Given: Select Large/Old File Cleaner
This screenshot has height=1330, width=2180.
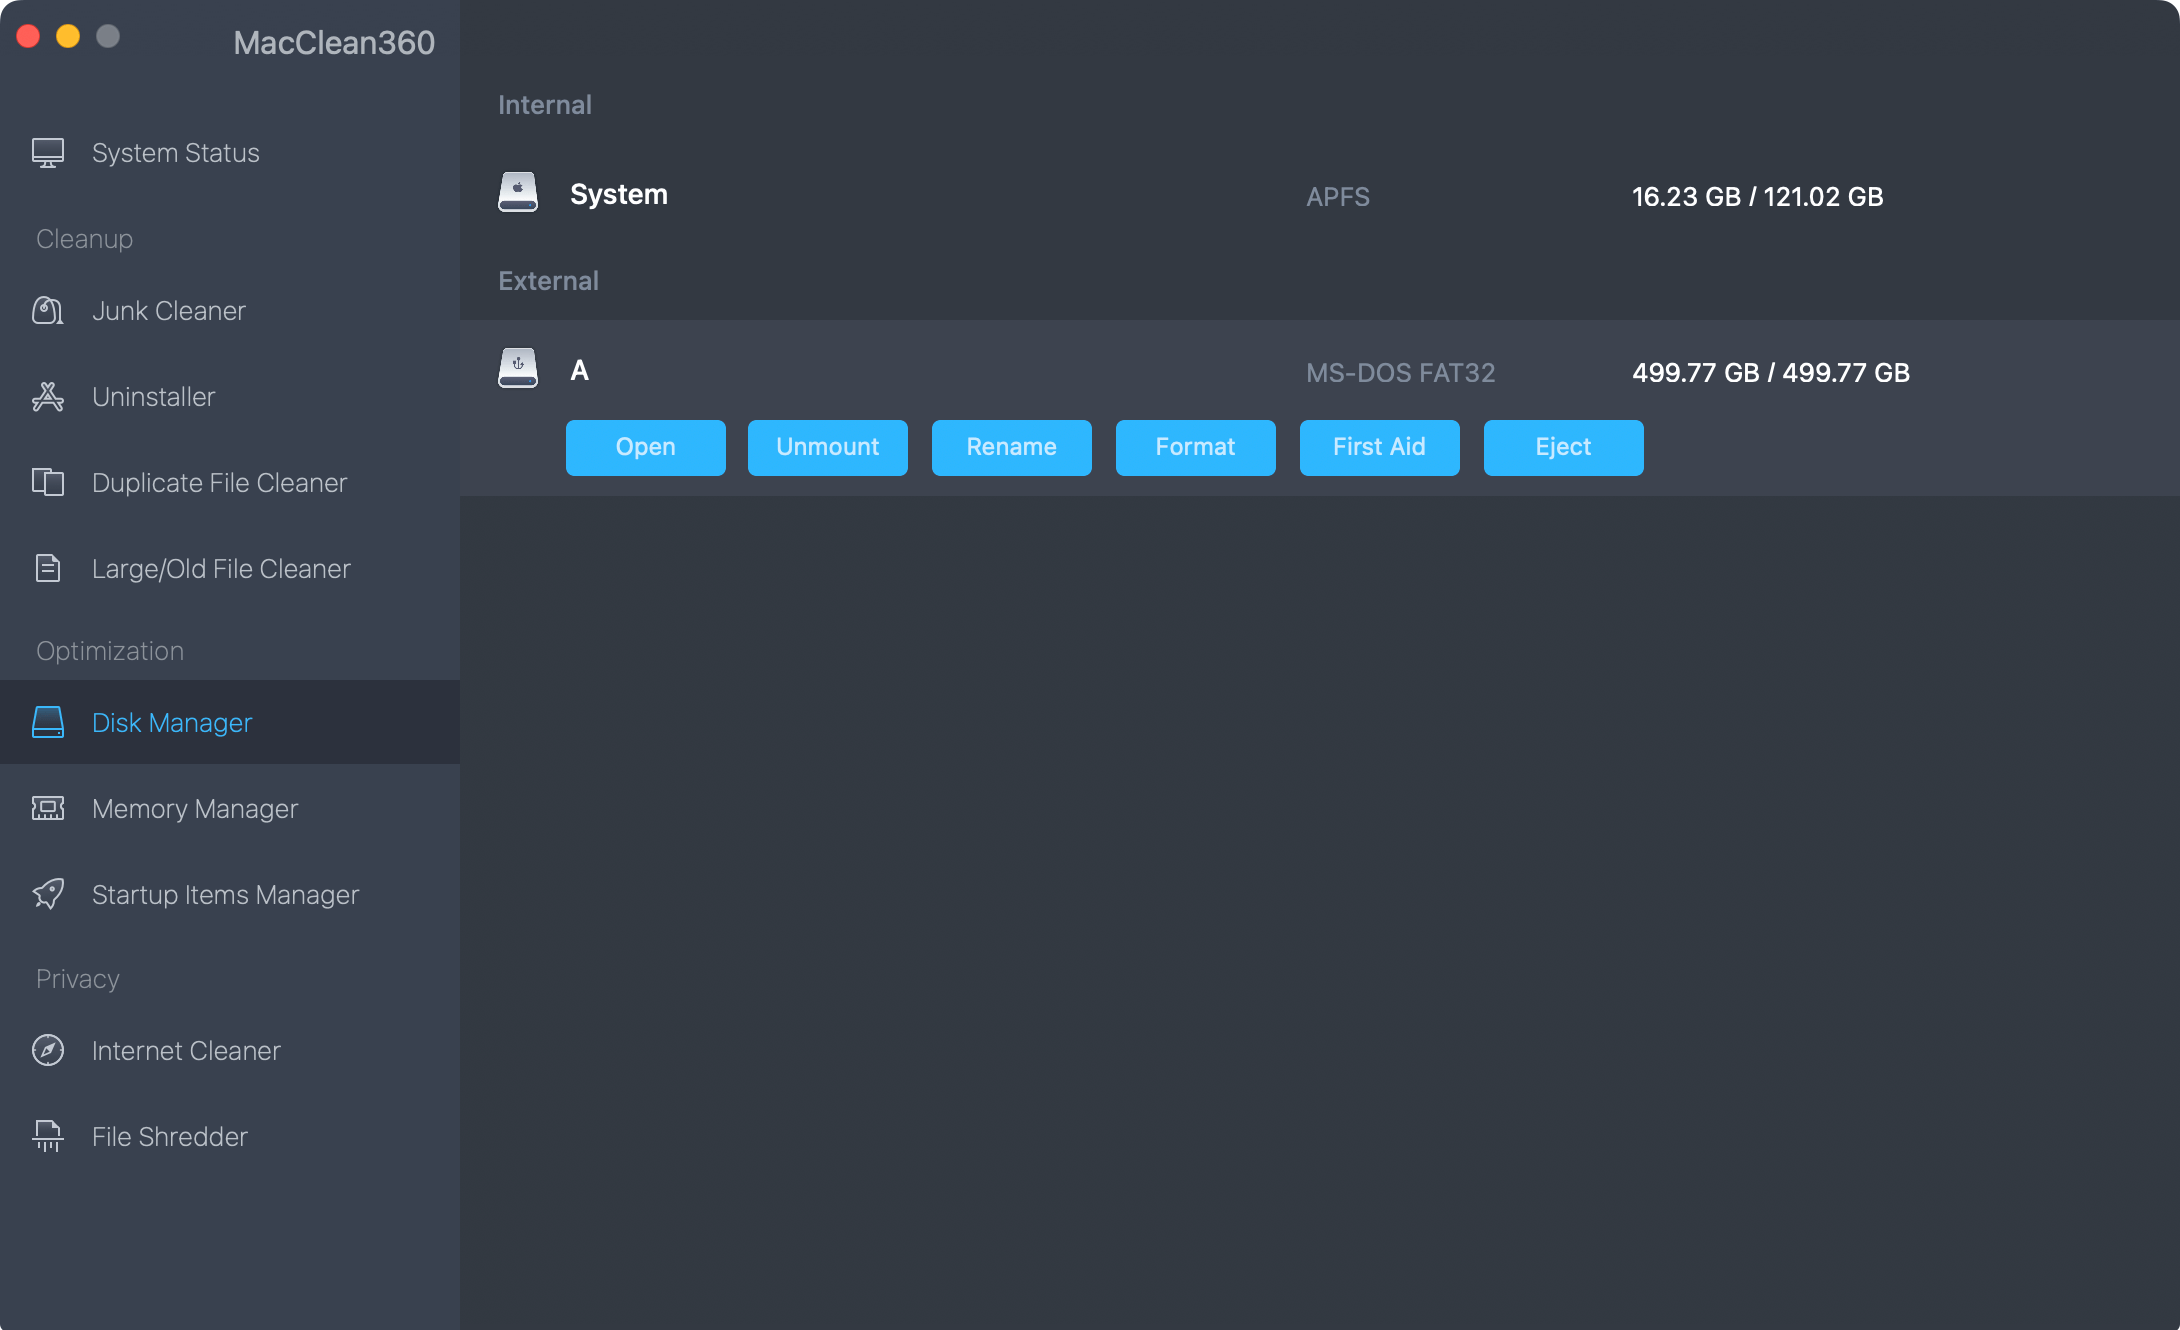Looking at the screenshot, I should [230, 569].
